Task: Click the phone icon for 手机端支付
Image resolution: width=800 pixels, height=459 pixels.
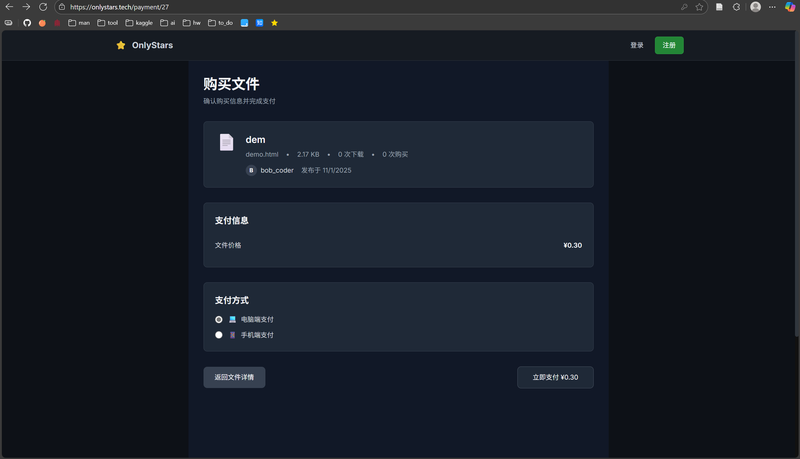Action: pos(233,335)
